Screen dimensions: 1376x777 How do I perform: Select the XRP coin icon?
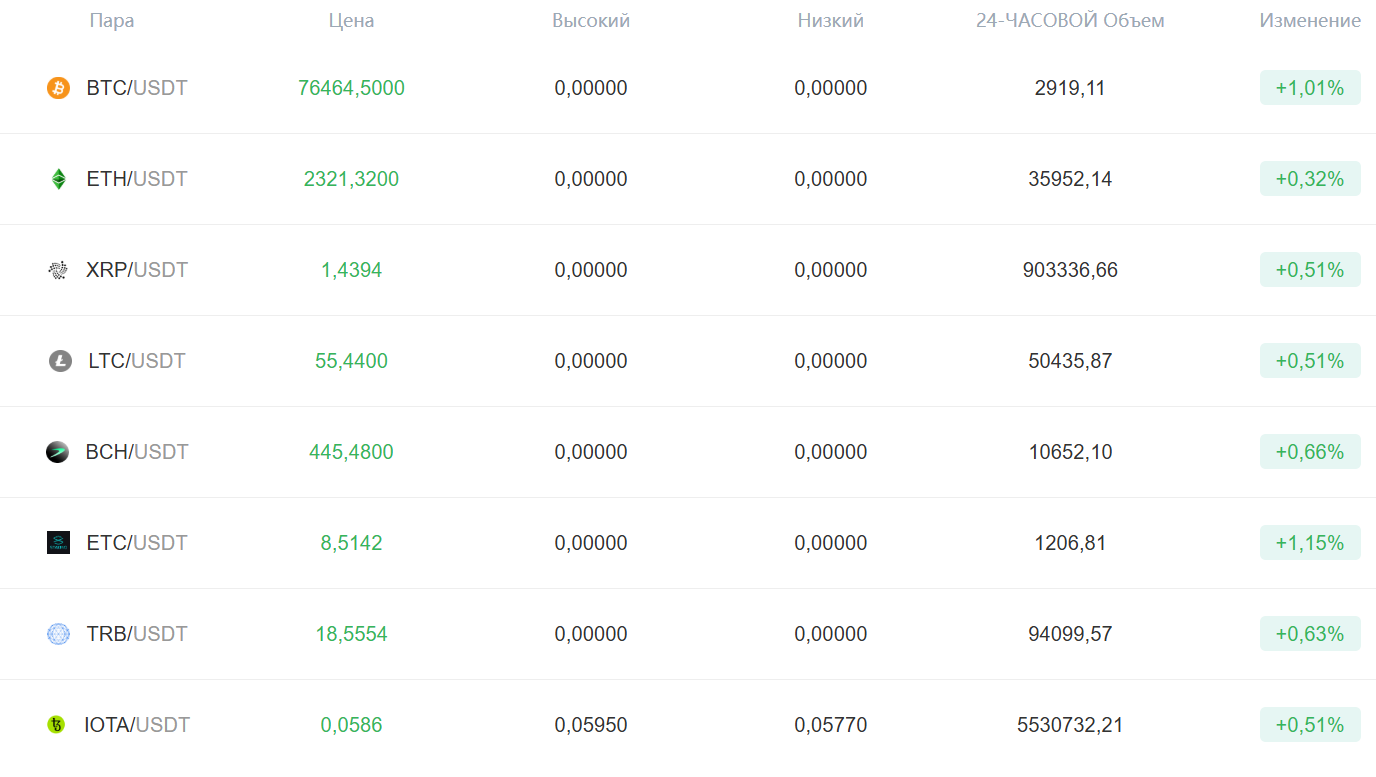(x=59, y=270)
